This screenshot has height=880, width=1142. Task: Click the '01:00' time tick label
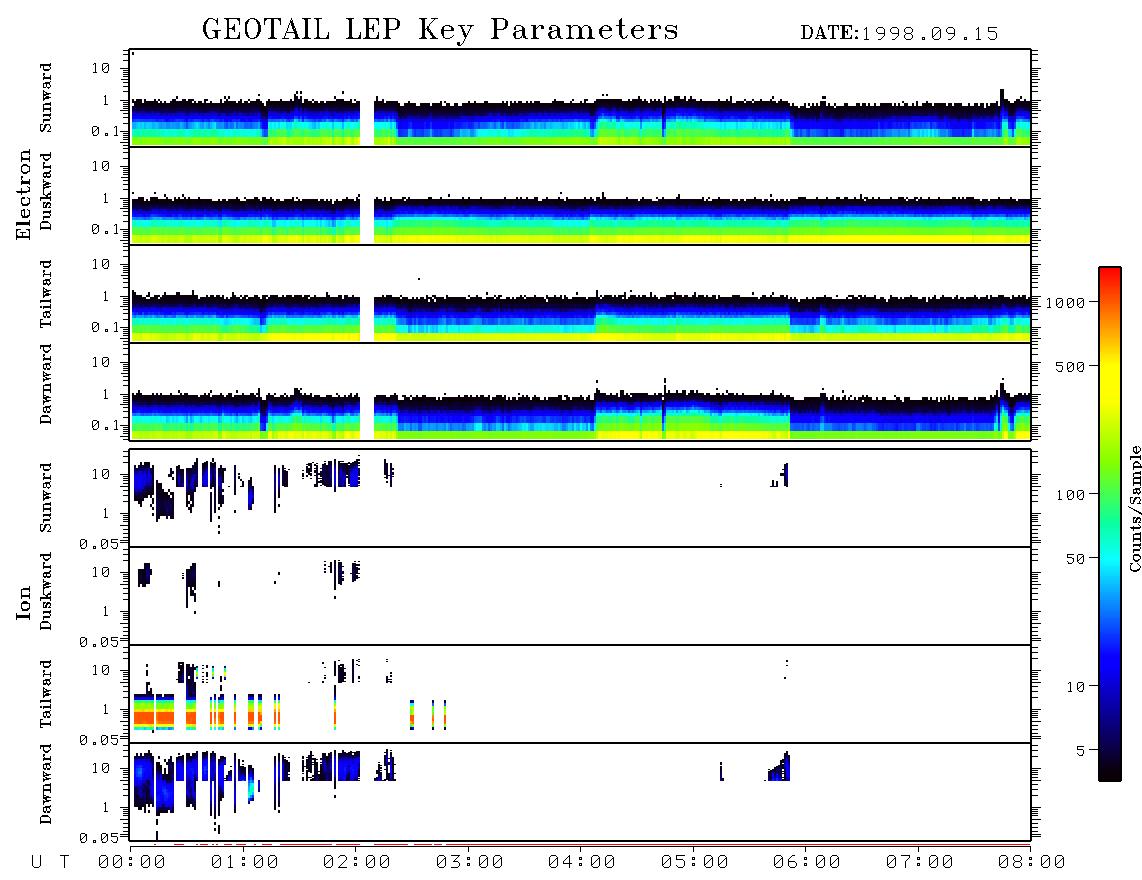[245, 863]
